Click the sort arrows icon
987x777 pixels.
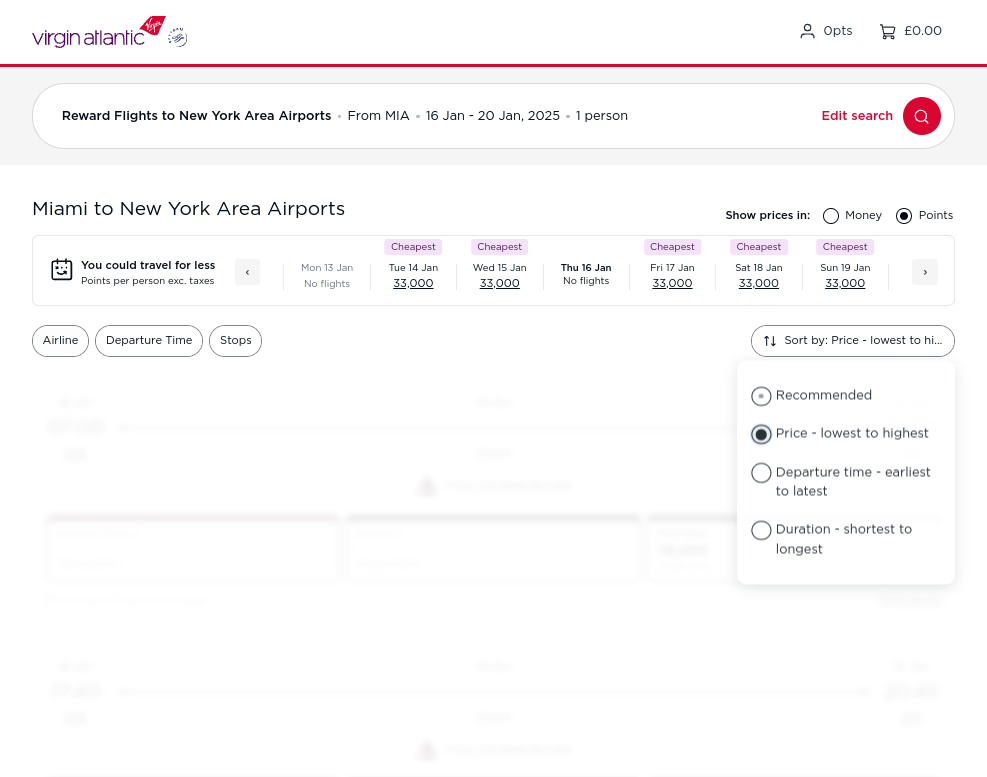(770, 341)
